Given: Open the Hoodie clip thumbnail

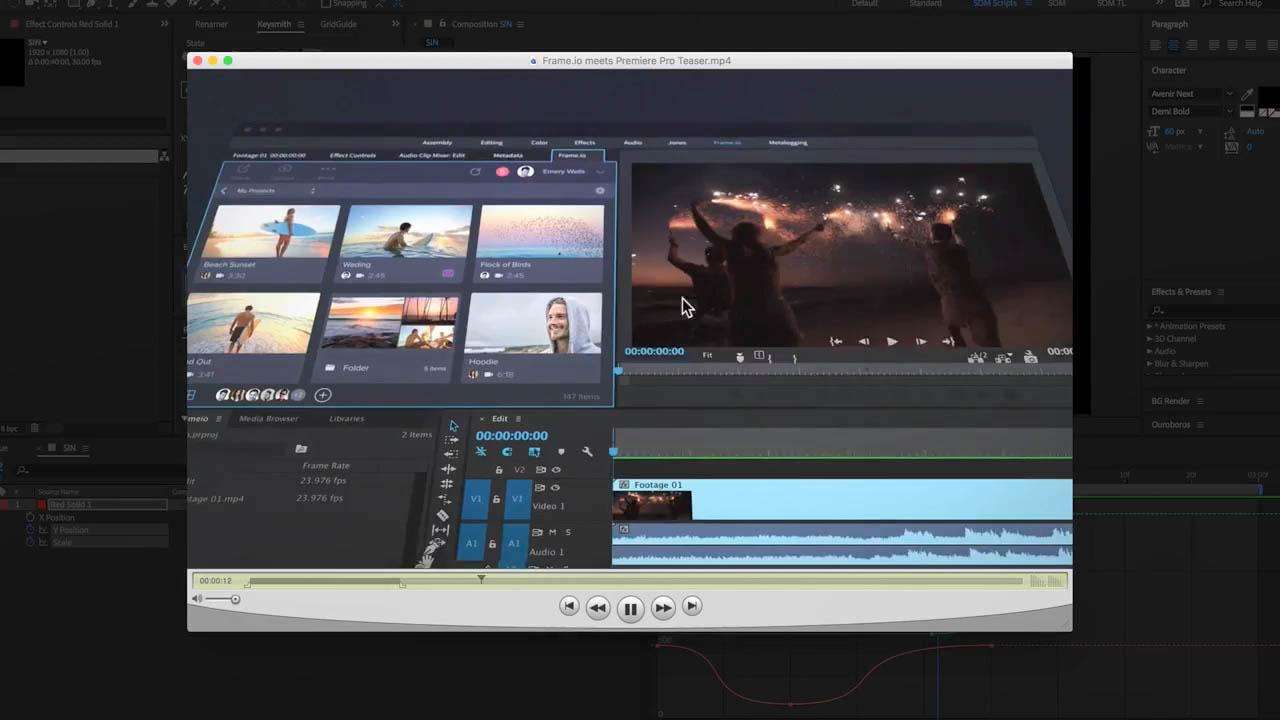Looking at the screenshot, I should pos(535,322).
